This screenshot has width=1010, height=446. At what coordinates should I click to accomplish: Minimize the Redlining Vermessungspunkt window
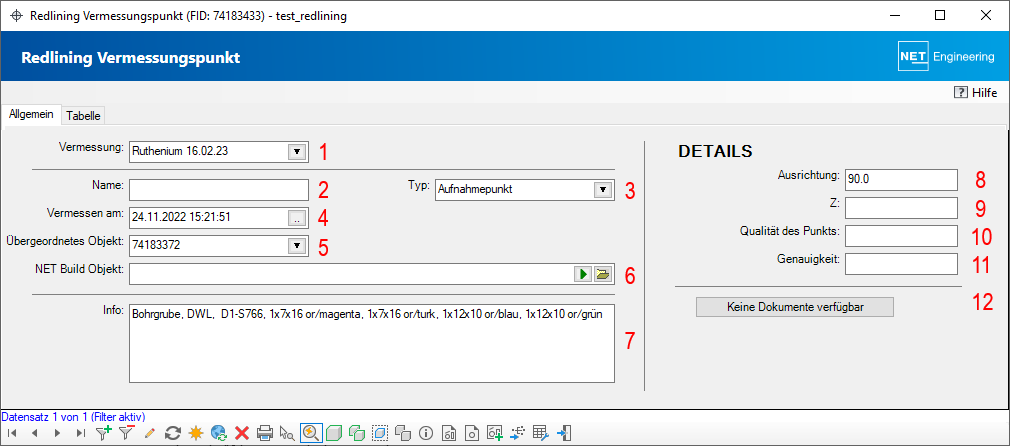click(x=894, y=15)
